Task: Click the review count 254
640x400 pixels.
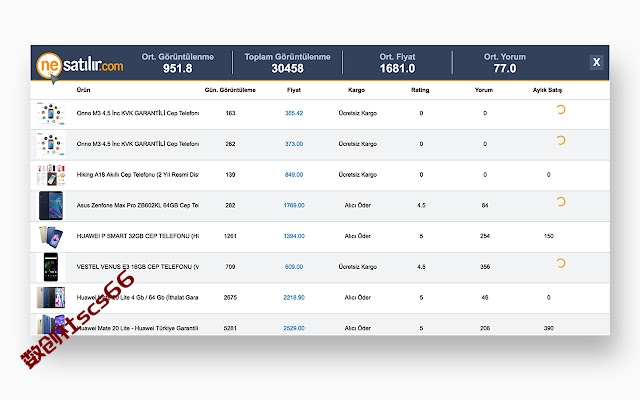Action: [x=485, y=236]
